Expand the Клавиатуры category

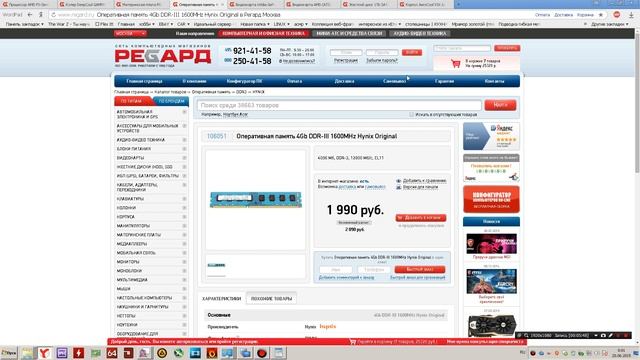pyautogui.click(x=184, y=199)
